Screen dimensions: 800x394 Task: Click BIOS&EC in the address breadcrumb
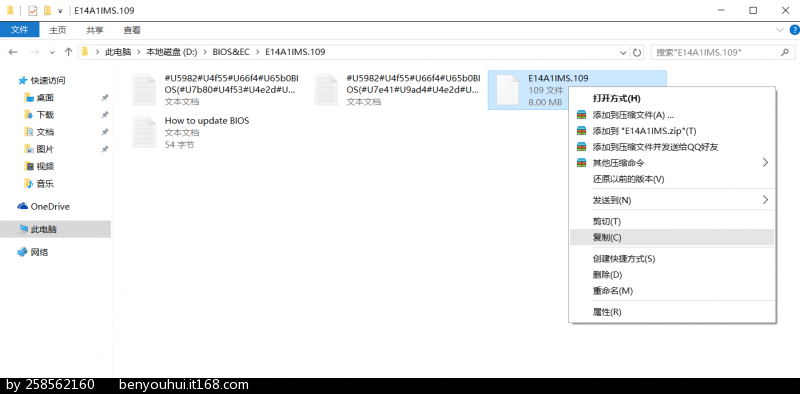pyautogui.click(x=231, y=52)
